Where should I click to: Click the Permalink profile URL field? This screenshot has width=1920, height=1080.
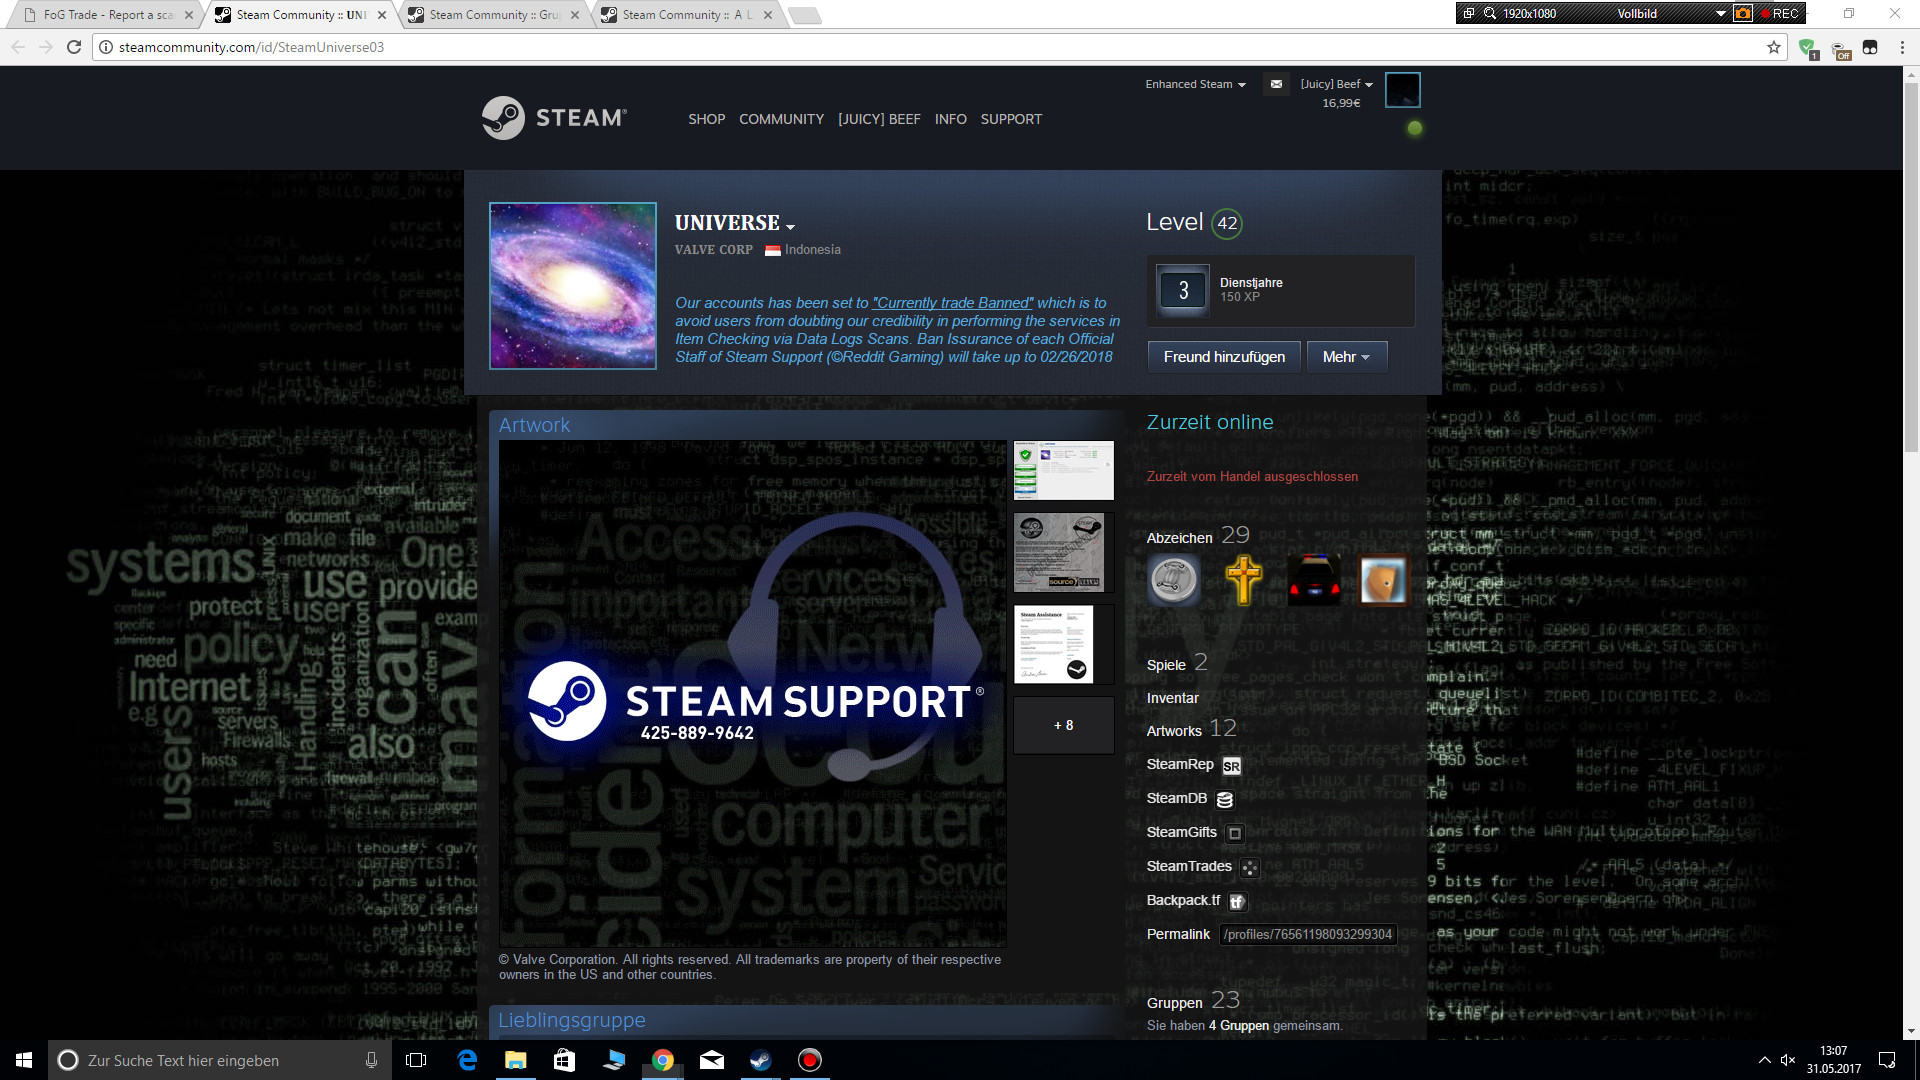1307,935
